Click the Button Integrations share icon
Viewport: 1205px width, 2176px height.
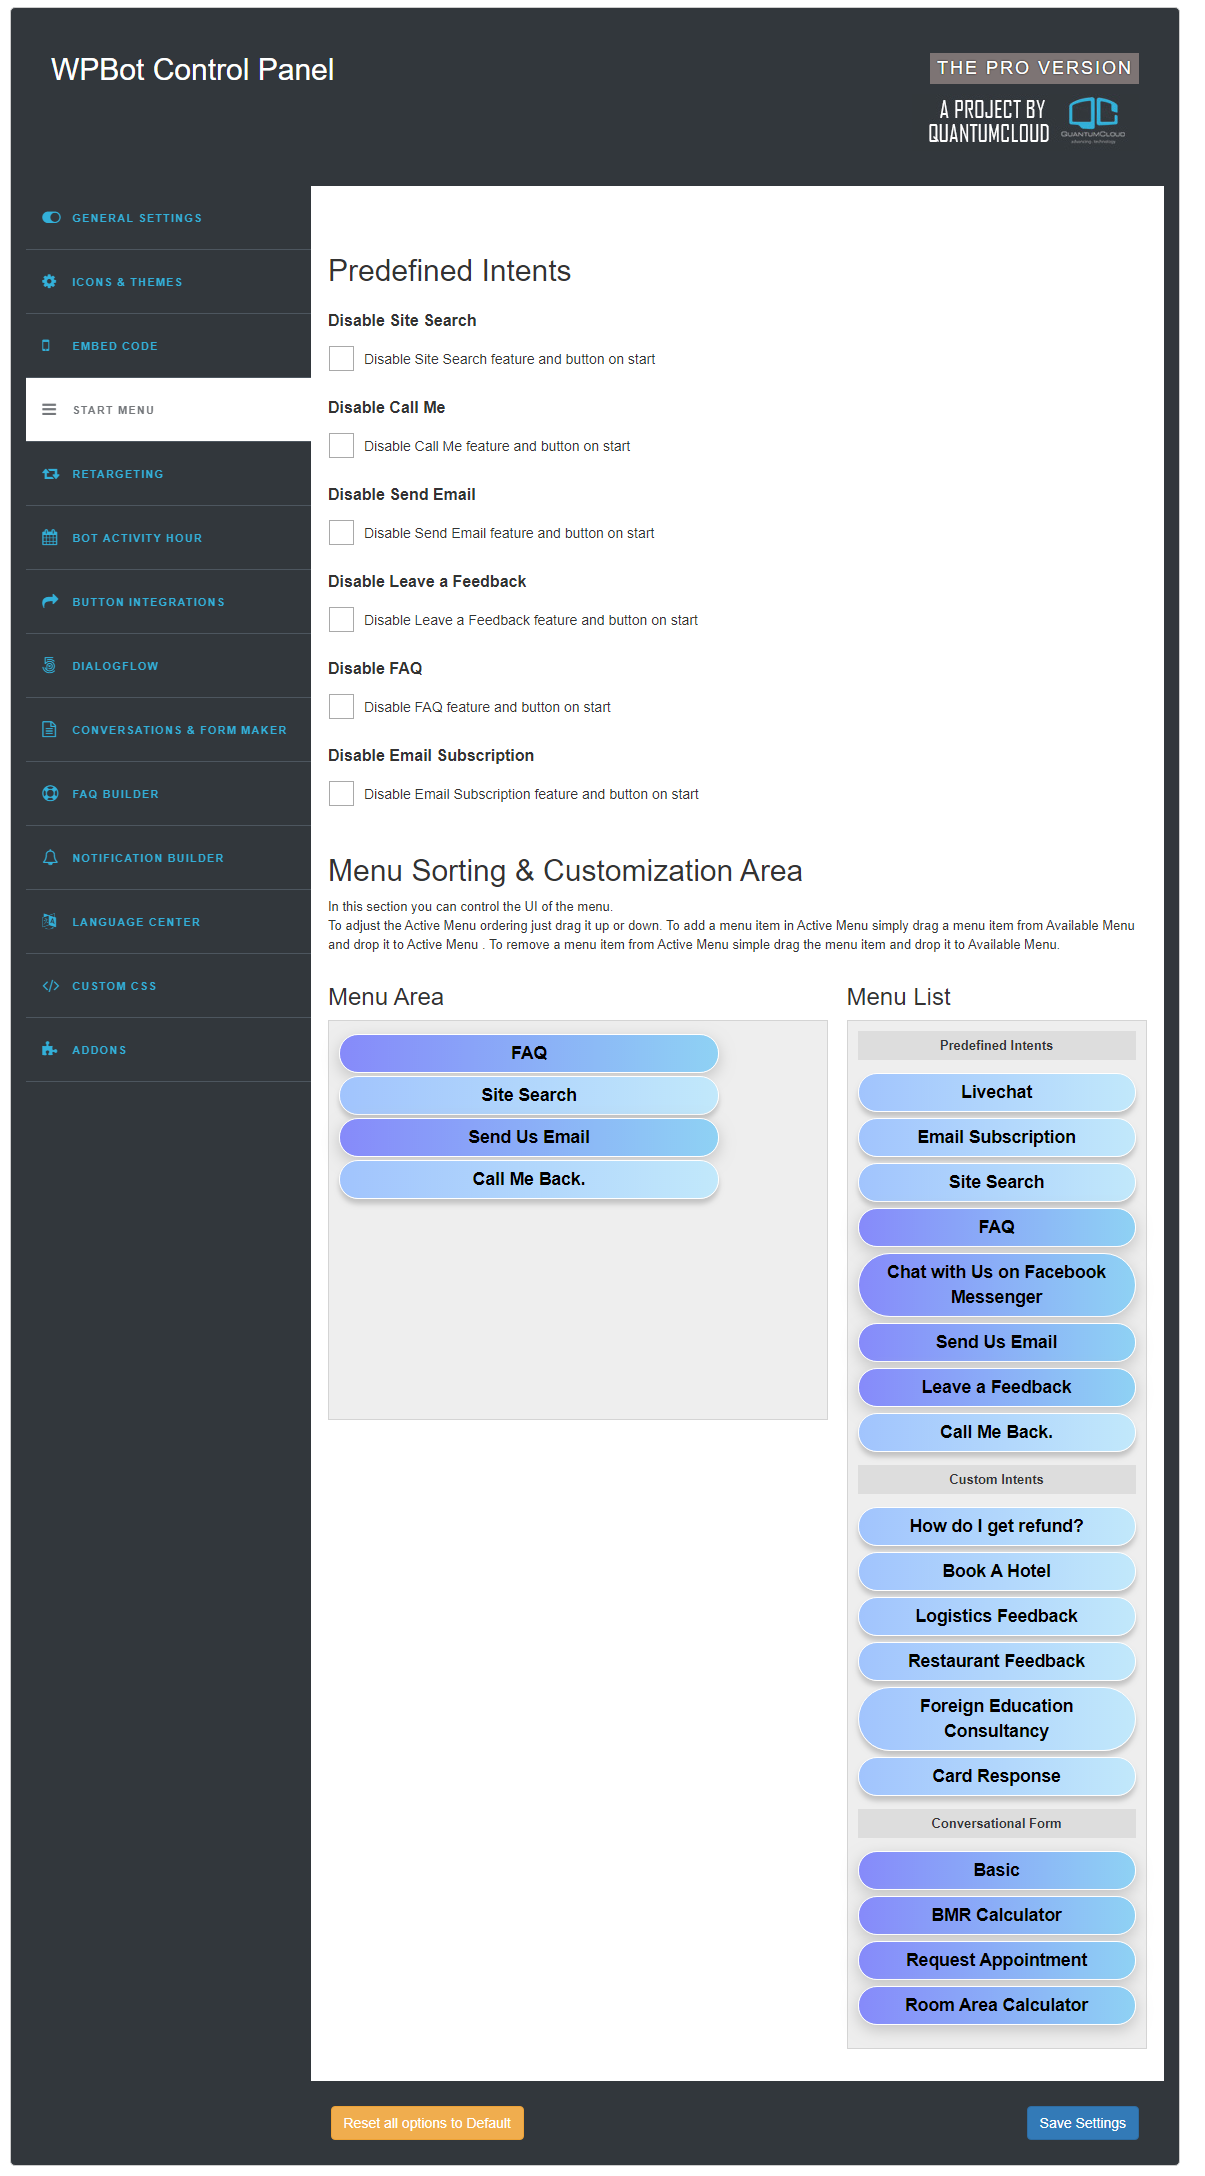click(x=50, y=601)
